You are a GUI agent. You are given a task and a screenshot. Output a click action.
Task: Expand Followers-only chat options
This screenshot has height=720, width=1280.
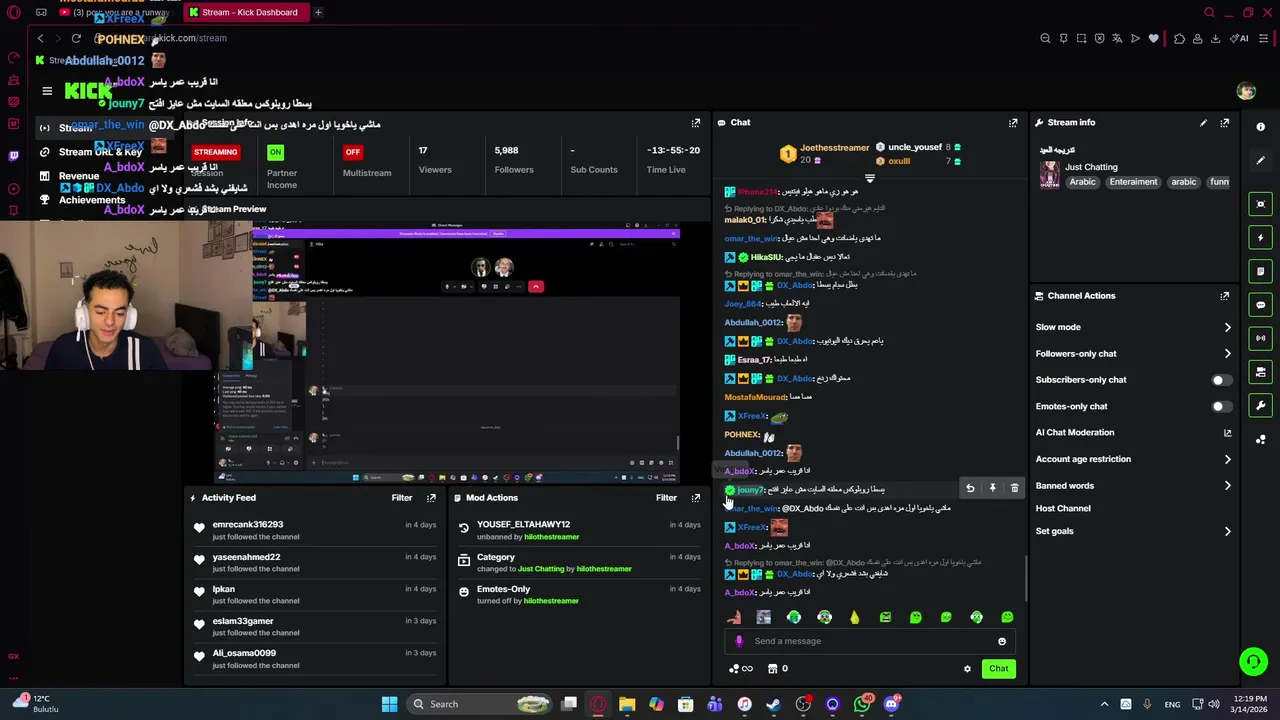pyautogui.click(x=1228, y=354)
